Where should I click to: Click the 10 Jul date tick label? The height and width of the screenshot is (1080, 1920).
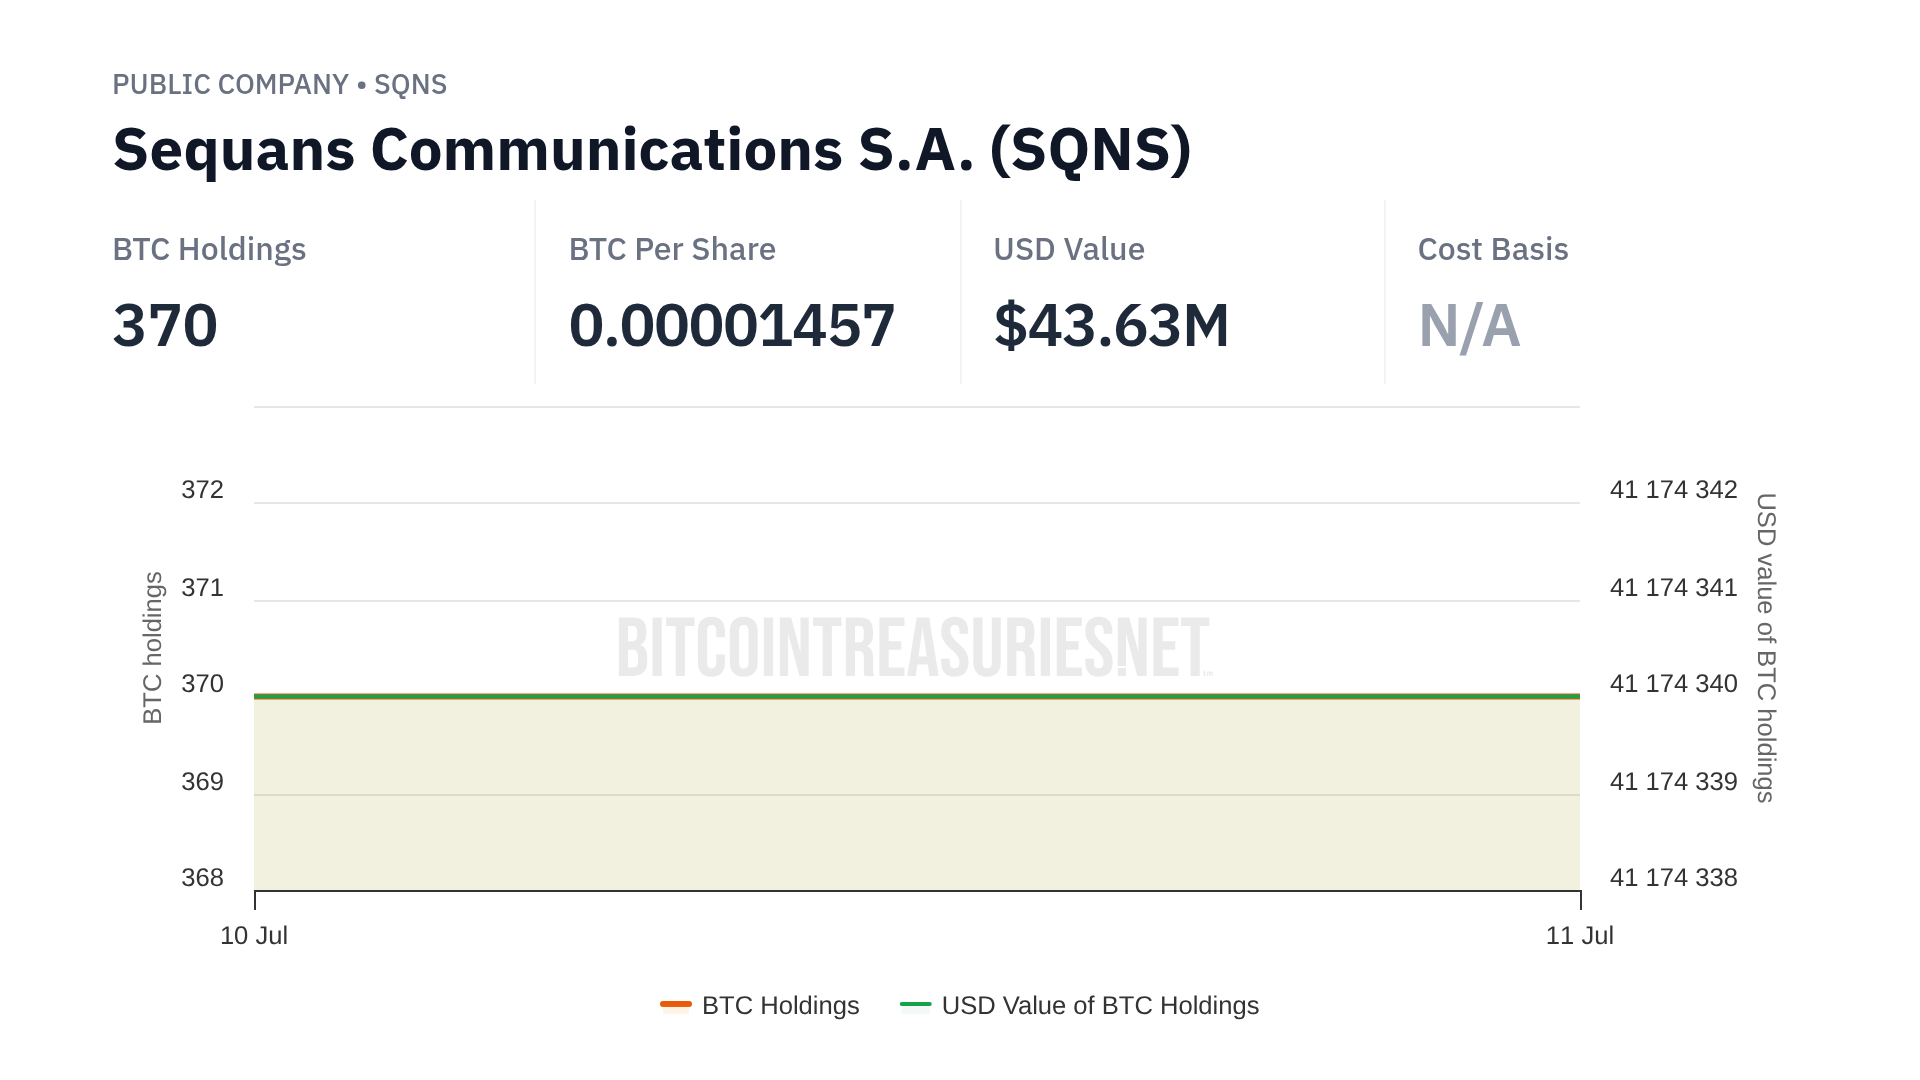(254, 936)
